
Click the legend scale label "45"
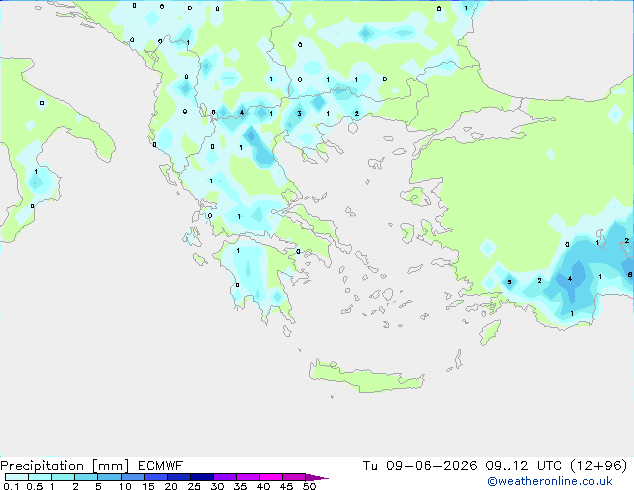pos(286,486)
